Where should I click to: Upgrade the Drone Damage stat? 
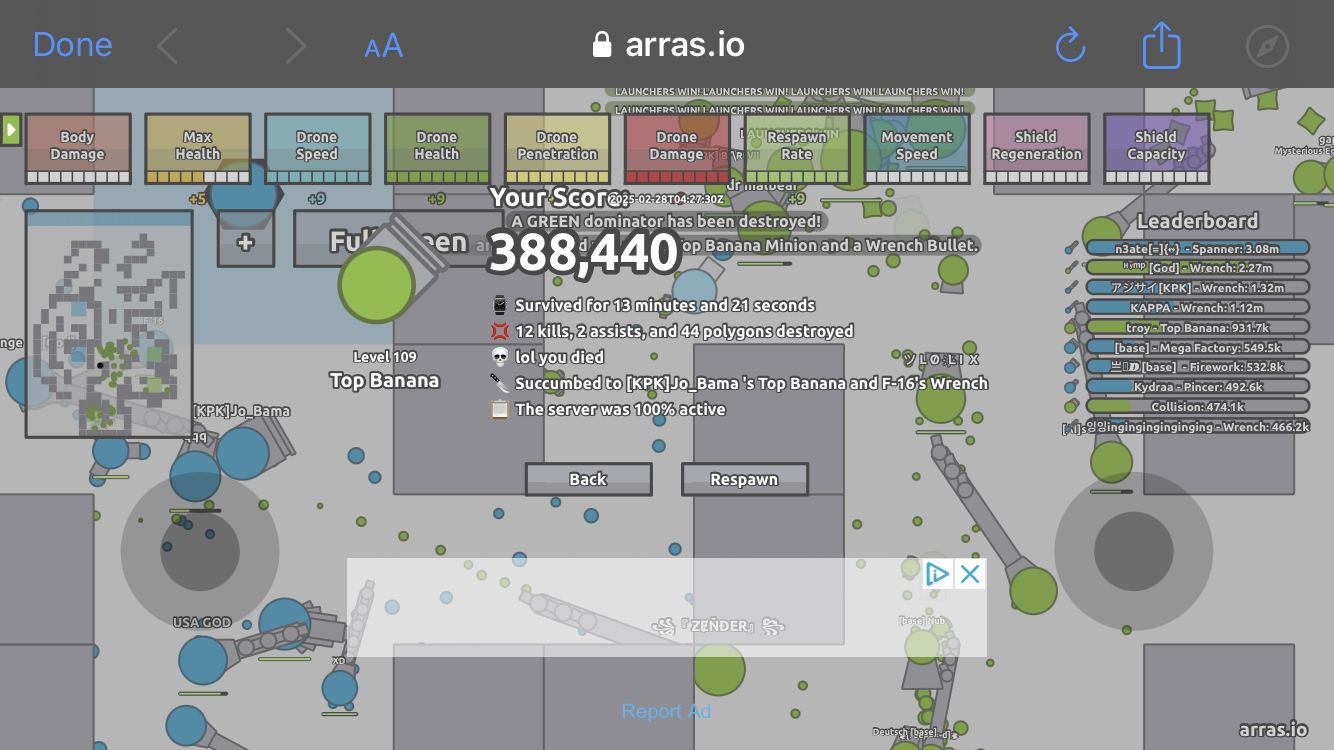coord(677,149)
